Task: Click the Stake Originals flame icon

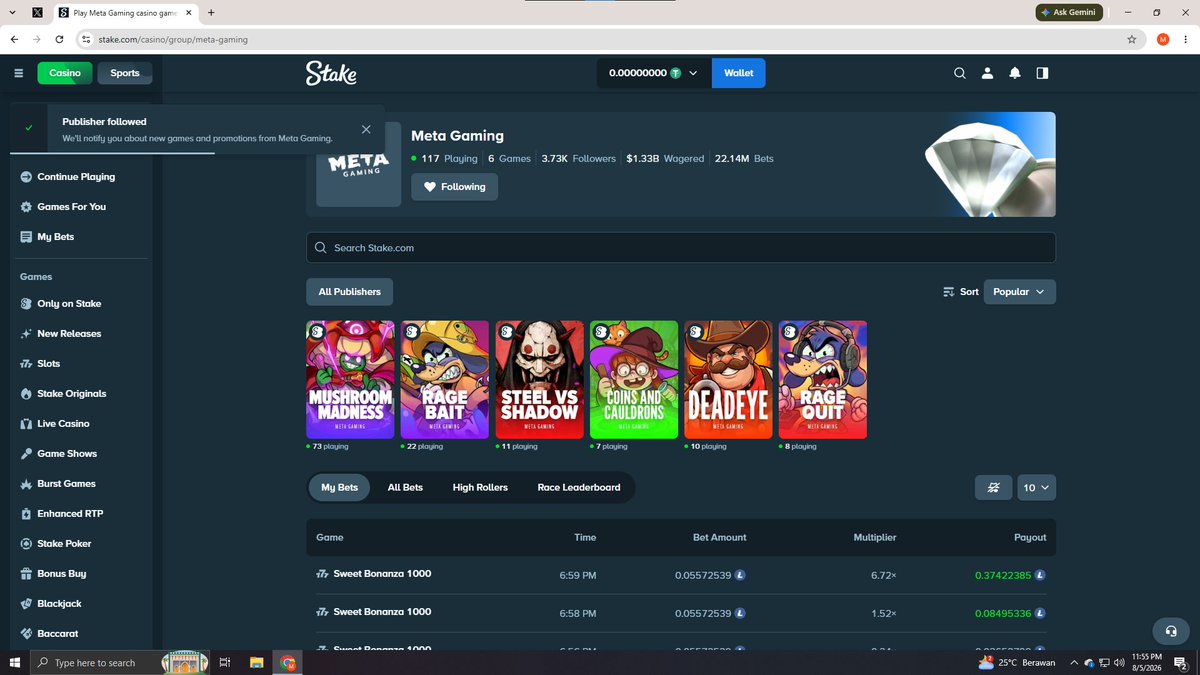Action: [27, 394]
